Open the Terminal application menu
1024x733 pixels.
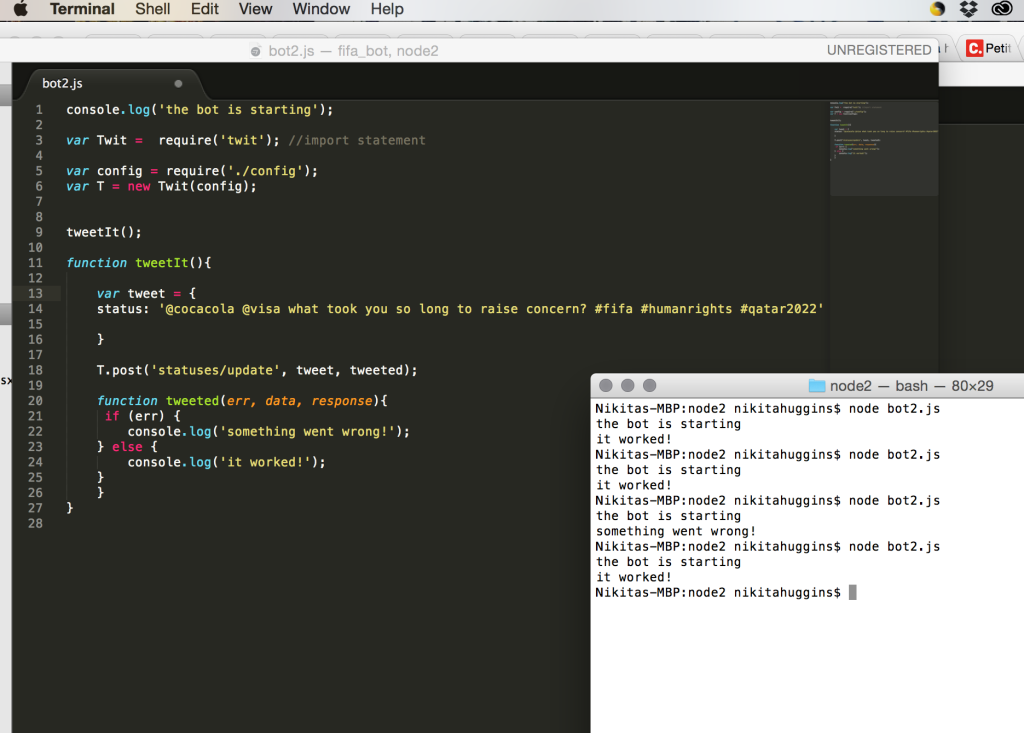pos(82,9)
